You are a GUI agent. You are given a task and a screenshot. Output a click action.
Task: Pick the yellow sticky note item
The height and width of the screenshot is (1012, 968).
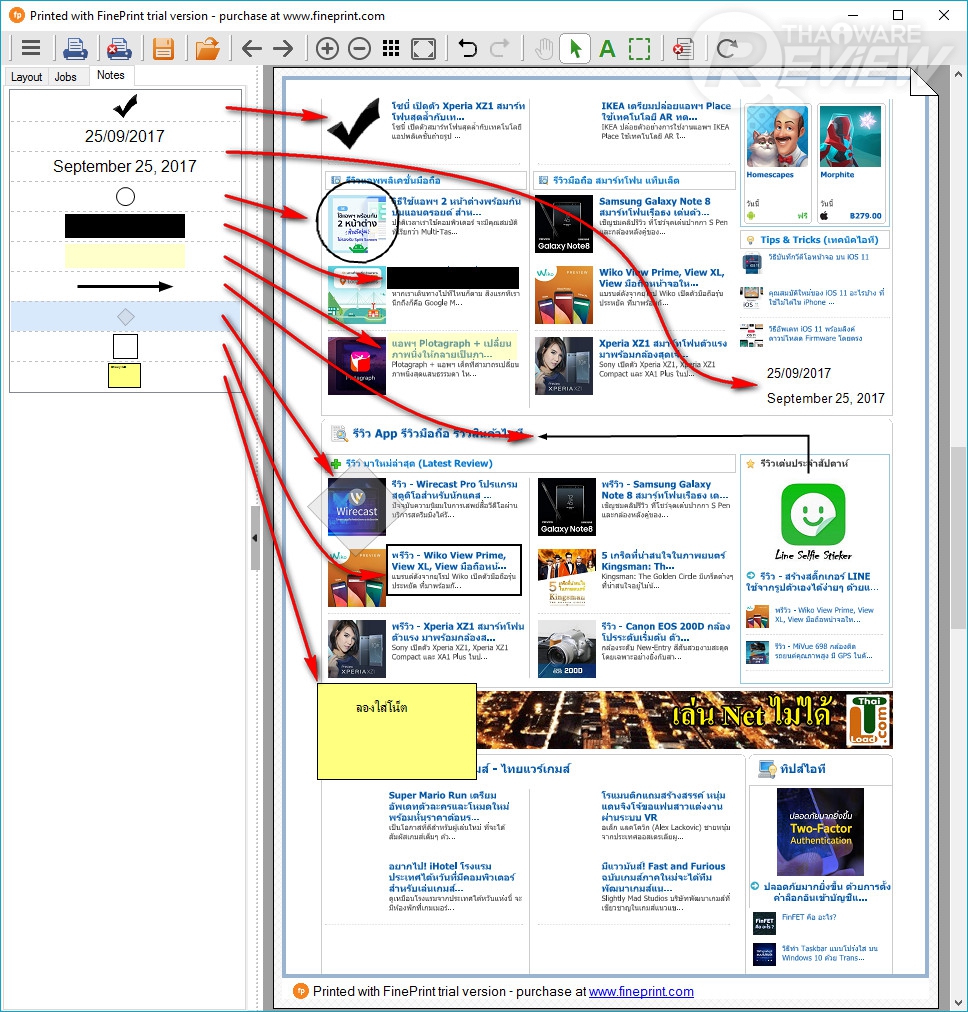coord(125,376)
